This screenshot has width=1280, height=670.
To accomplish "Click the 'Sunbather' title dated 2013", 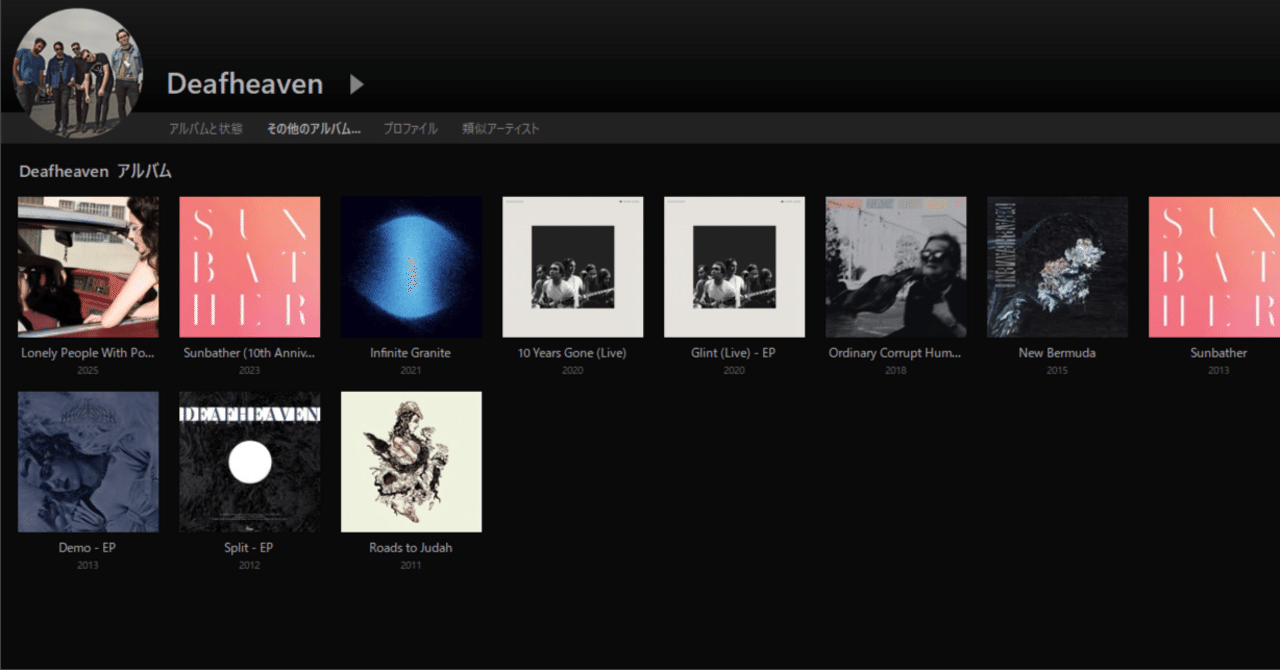I will pyautogui.click(x=1218, y=353).
